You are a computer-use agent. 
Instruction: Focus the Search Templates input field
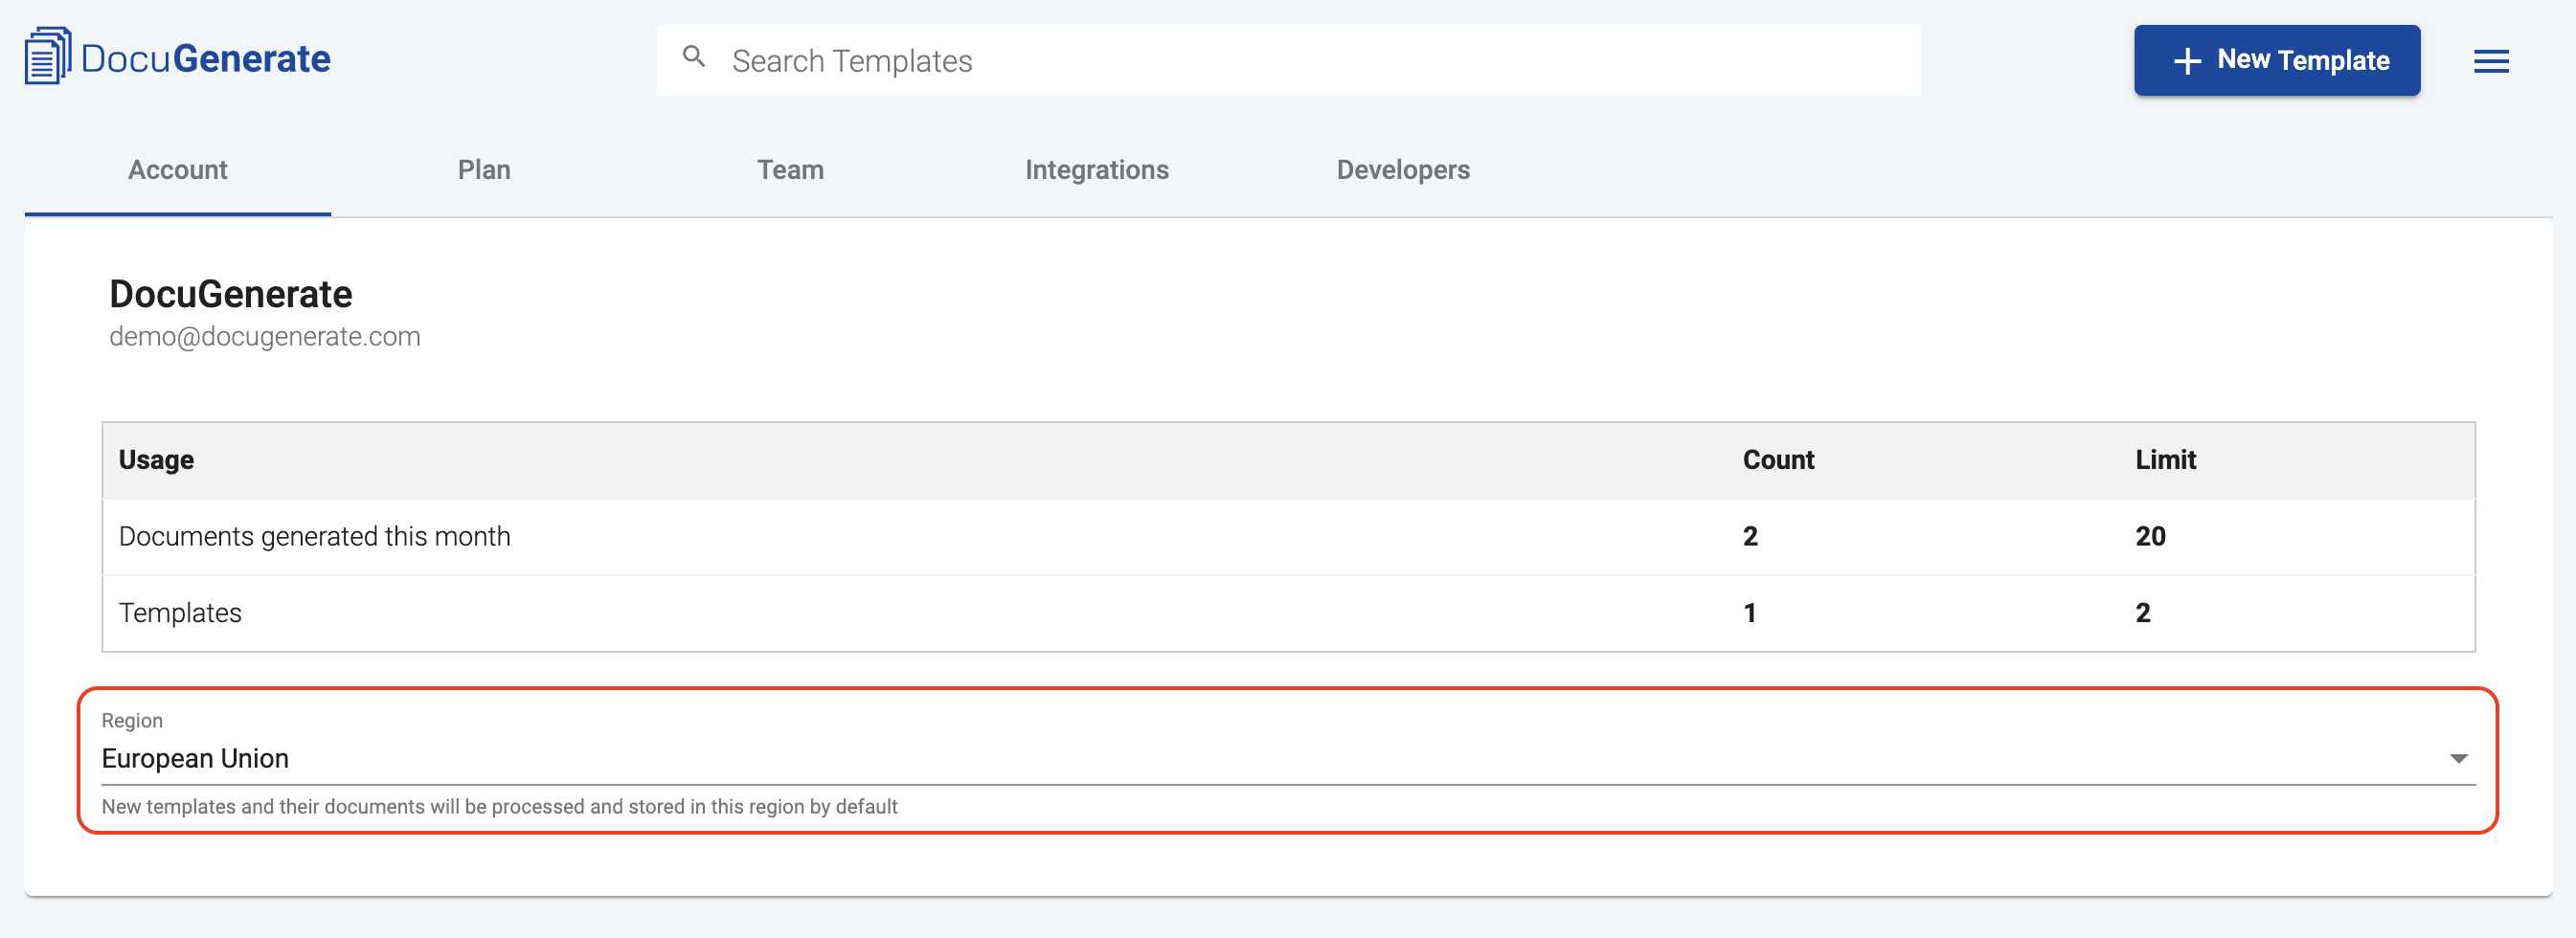[x=1288, y=61]
